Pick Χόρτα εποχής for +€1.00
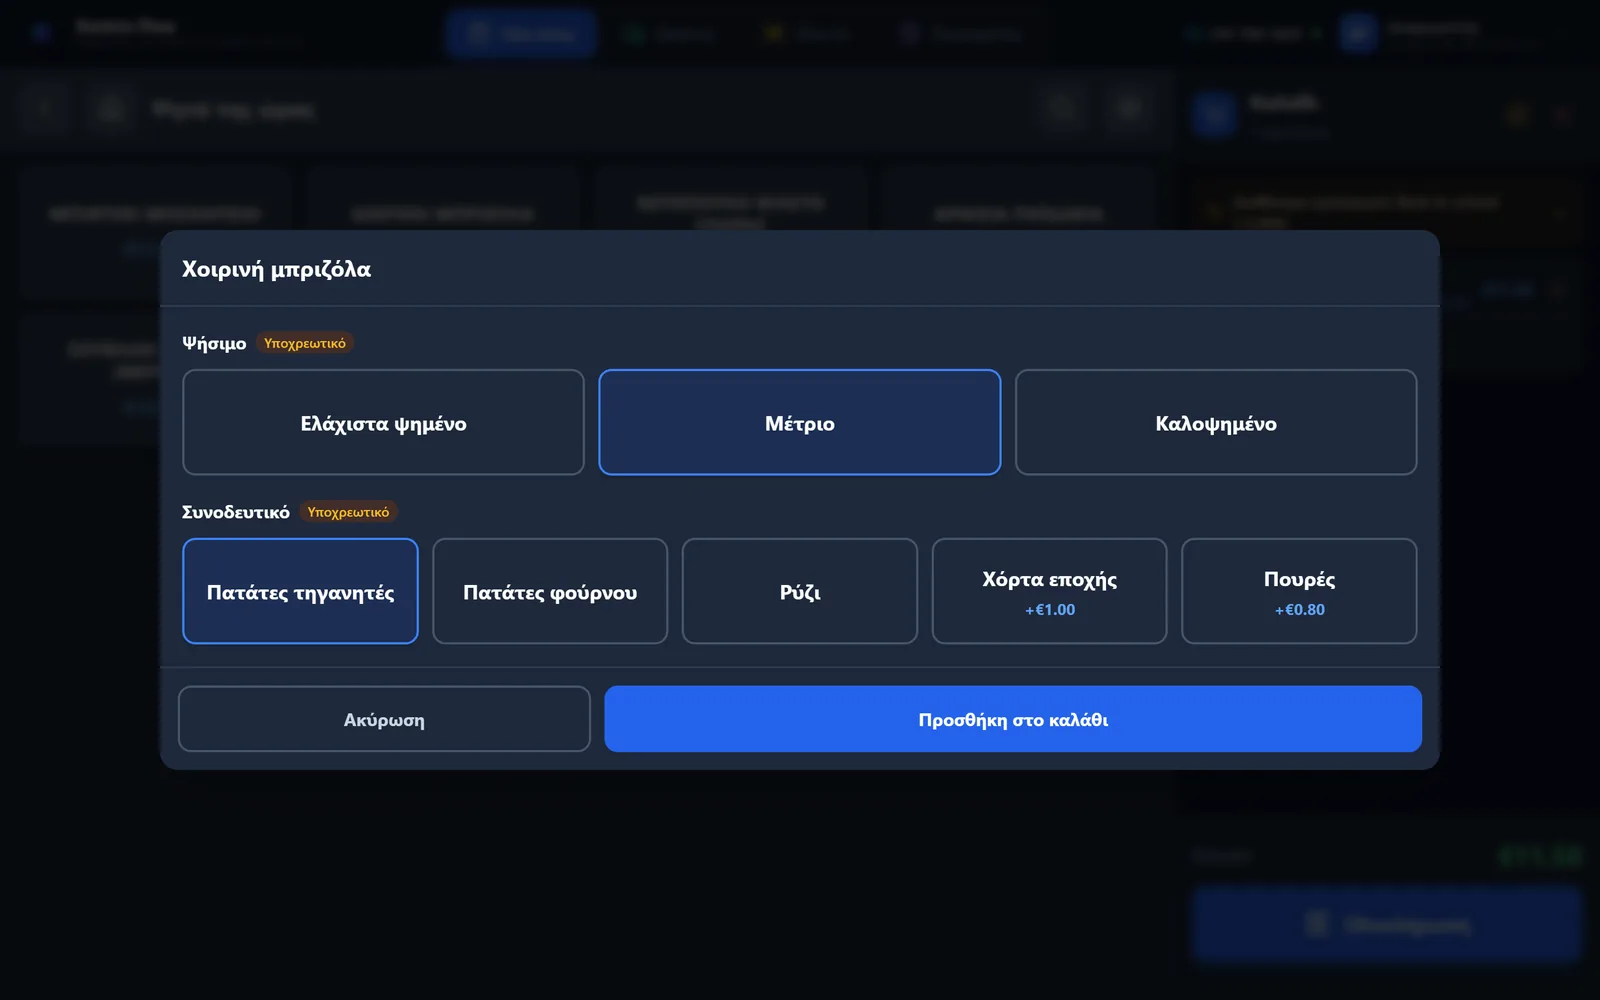 pyautogui.click(x=1049, y=591)
